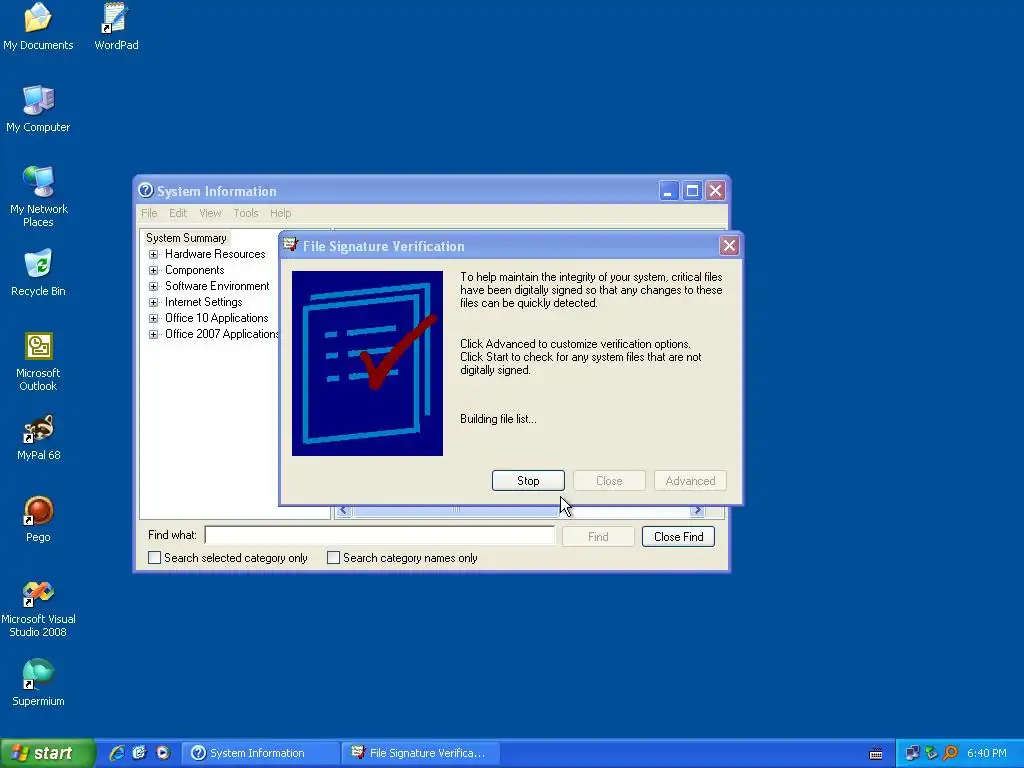
Task: Click the 6:40 PM taskbar clock
Action: 987,753
